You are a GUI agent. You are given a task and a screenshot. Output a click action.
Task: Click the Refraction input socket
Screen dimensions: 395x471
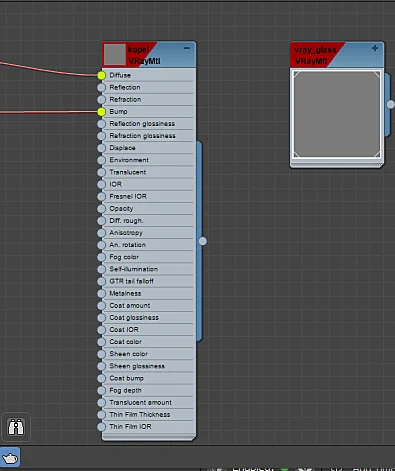[x=102, y=99]
